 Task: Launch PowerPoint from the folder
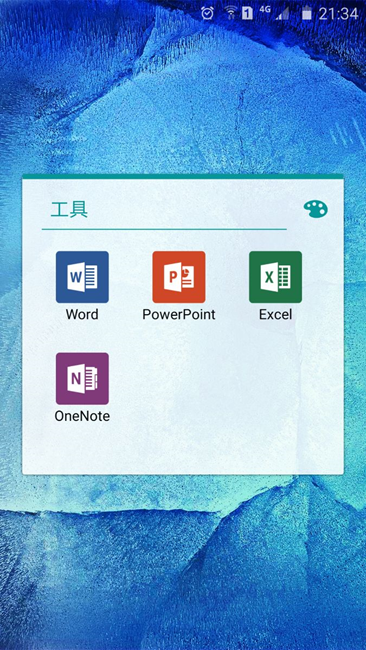click(179, 277)
